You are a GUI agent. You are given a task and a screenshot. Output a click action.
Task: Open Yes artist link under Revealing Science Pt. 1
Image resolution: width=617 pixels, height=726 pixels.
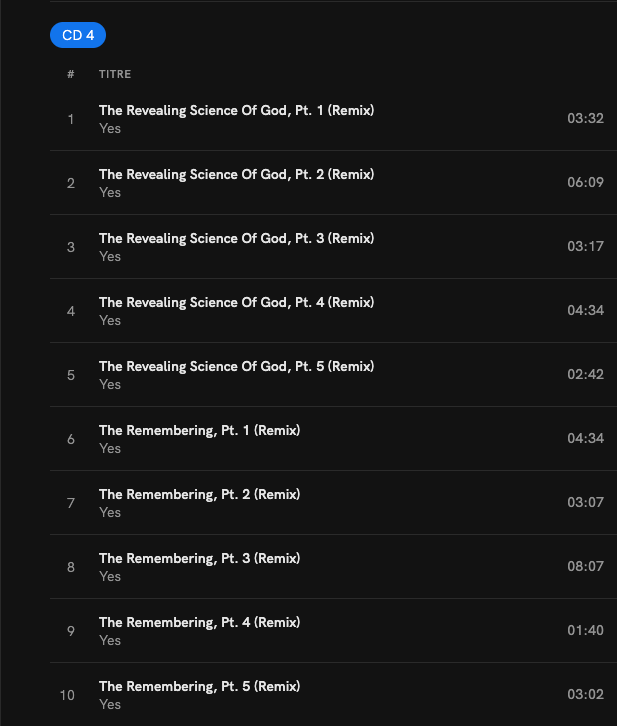(110, 128)
